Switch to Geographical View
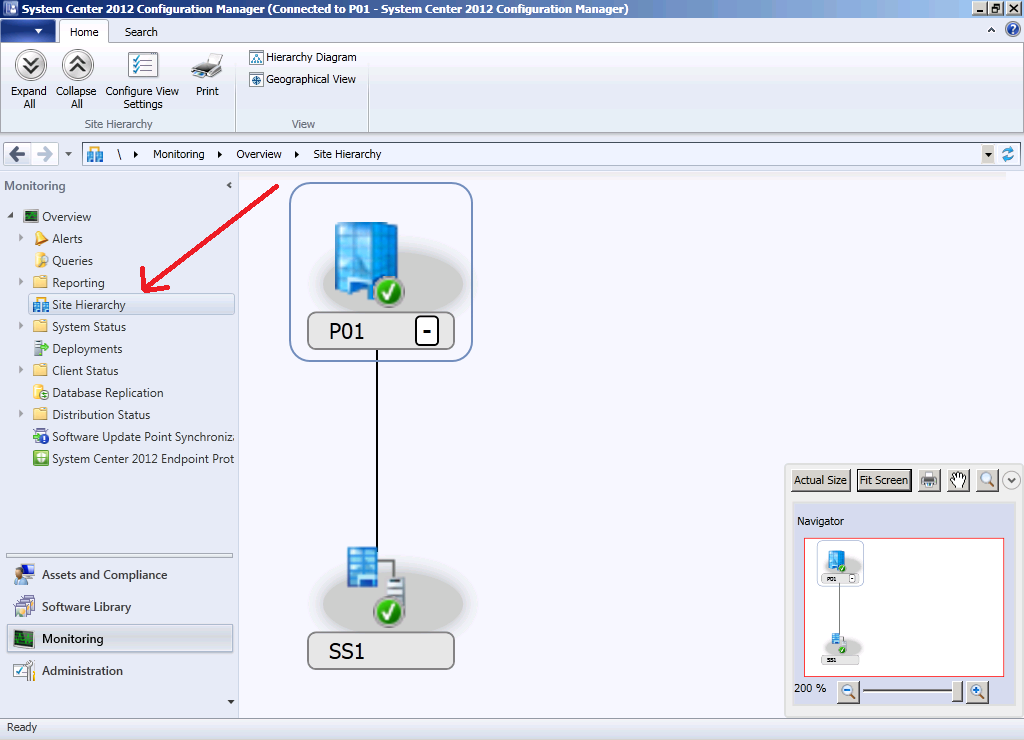 coord(303,79)
